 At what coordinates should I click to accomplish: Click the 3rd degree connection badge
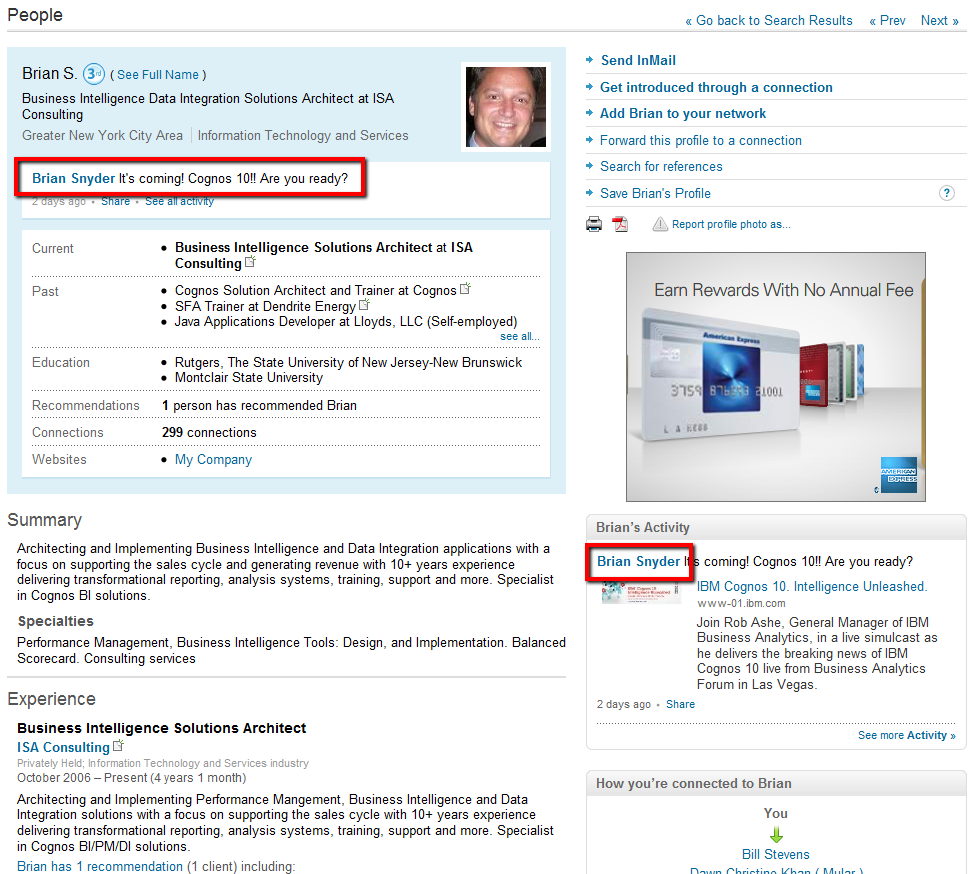coord(94,74)
